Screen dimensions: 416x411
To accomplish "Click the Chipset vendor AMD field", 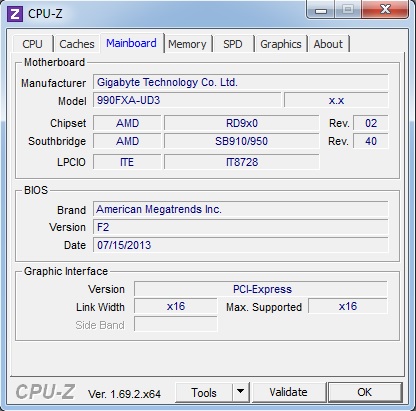I will pyautogui.click(x=127, y=123).
